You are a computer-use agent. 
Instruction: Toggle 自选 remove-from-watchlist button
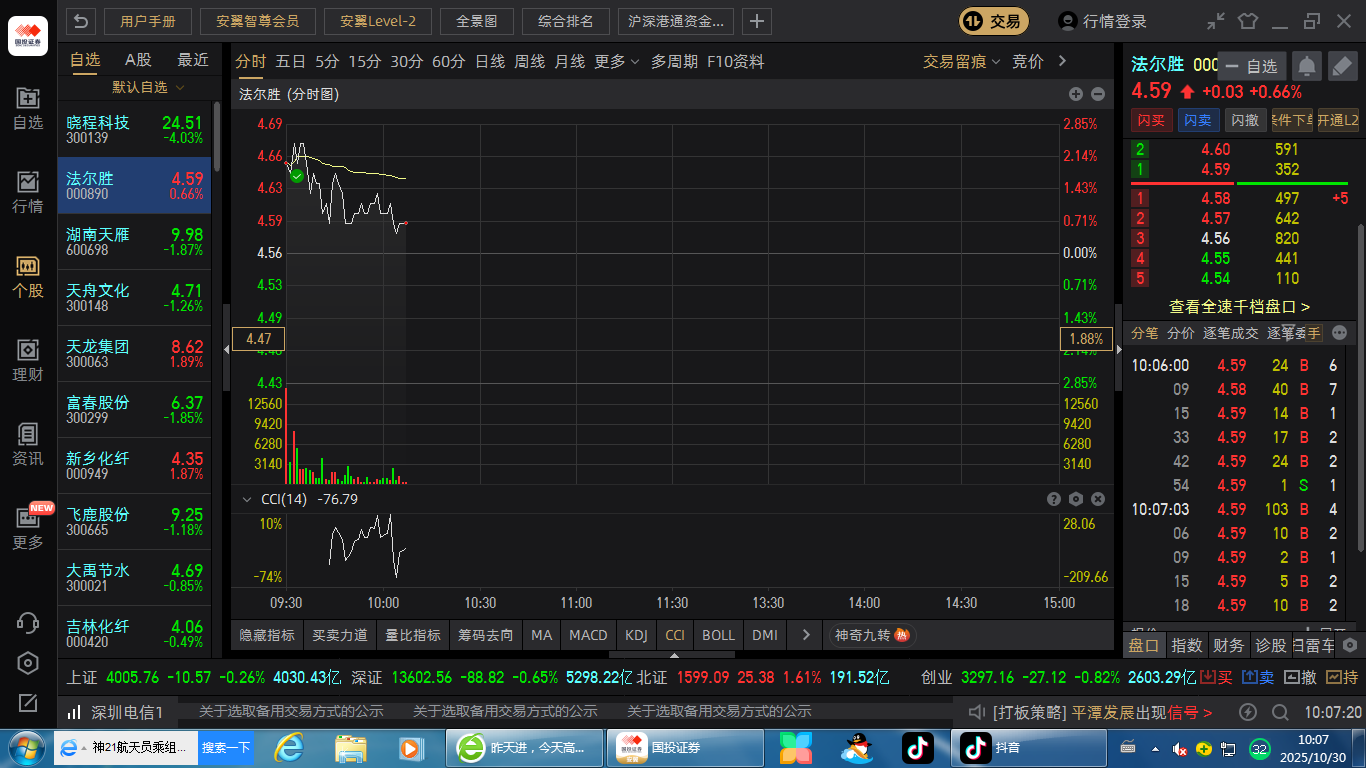[1251, 66]
